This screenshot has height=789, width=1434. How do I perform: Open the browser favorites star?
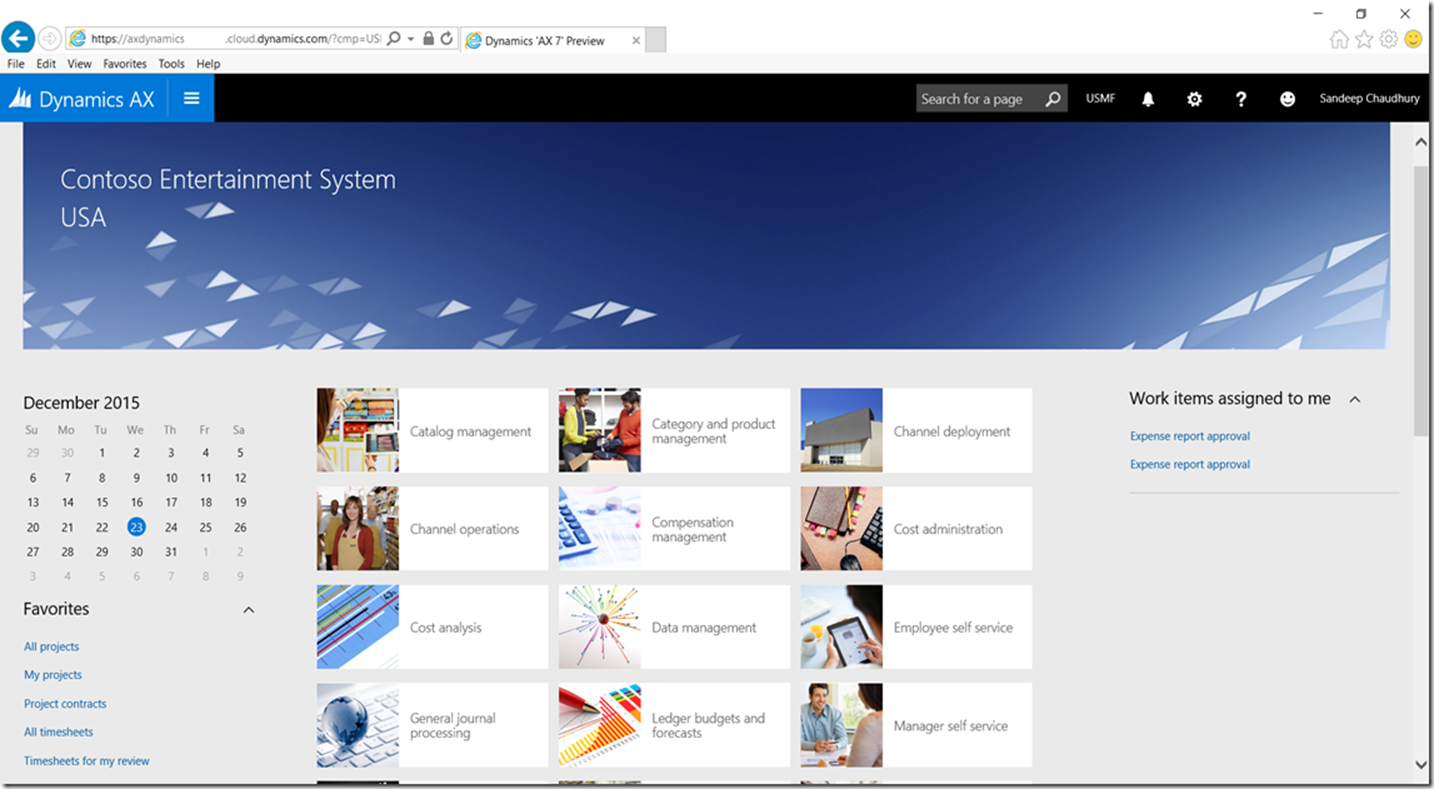coord(1364,39)
